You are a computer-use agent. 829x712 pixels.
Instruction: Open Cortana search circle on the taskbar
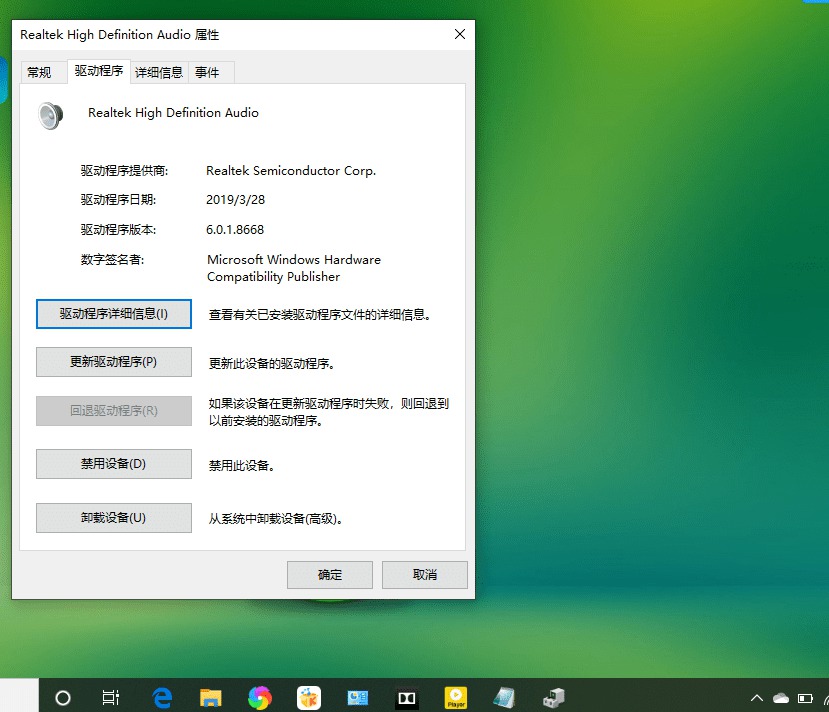(x=63, y=698)
